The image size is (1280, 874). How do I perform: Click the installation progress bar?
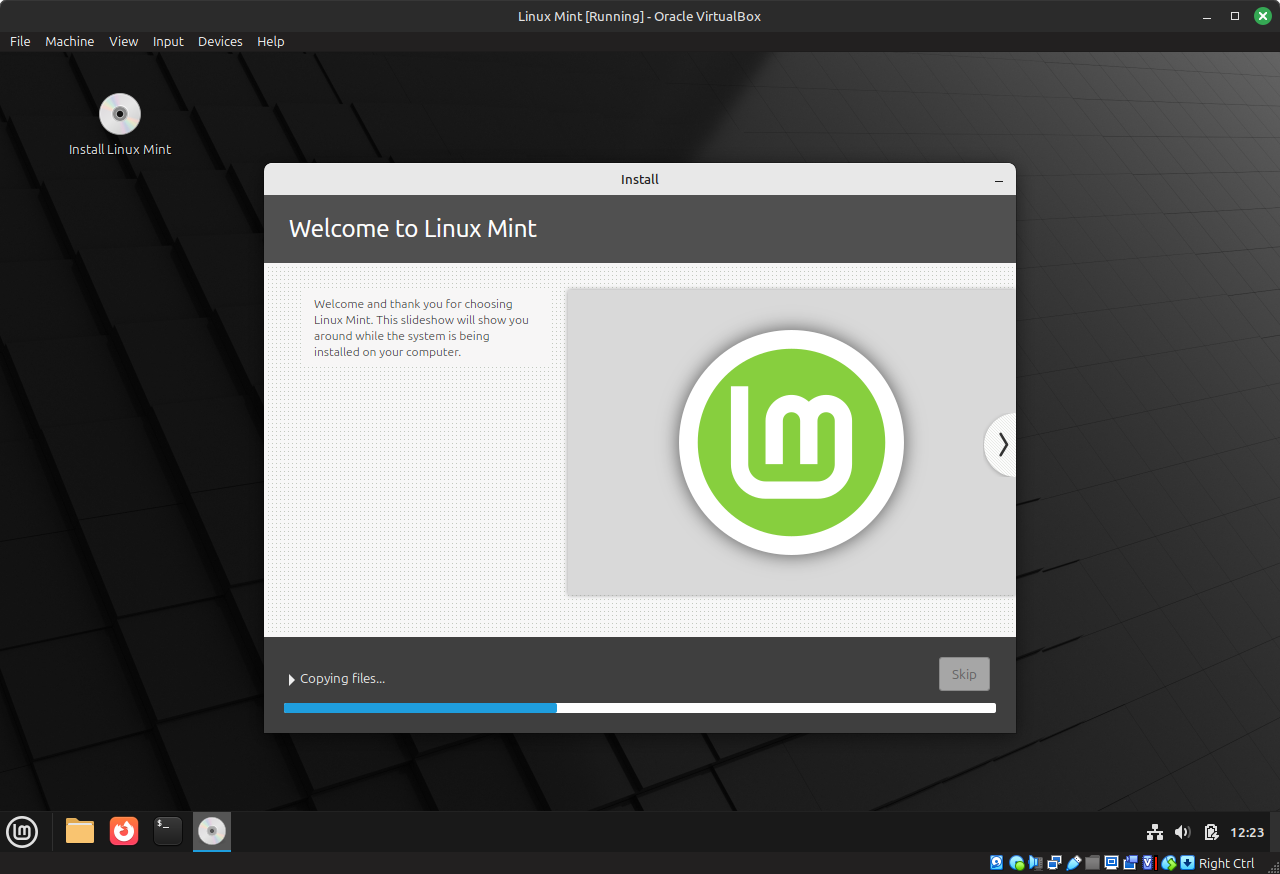pyautogui.click(x=640, y=708)
